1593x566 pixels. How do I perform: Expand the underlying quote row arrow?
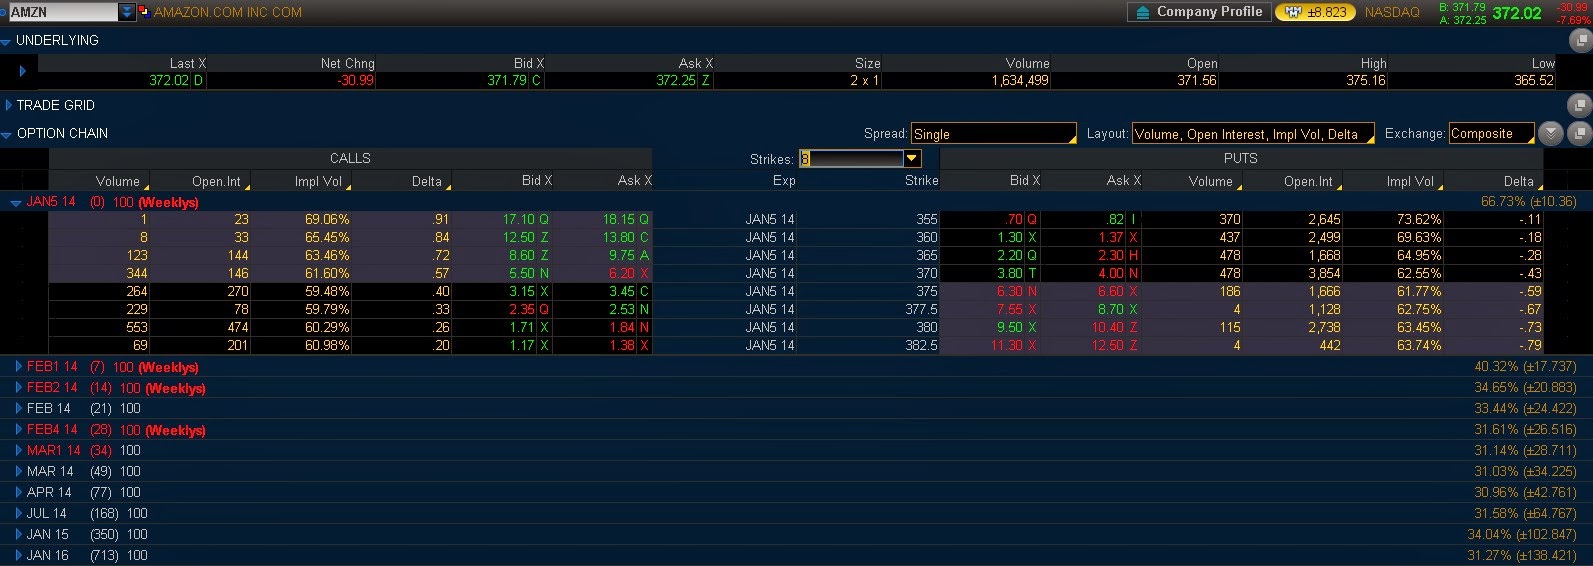click(x=22, y=71)
